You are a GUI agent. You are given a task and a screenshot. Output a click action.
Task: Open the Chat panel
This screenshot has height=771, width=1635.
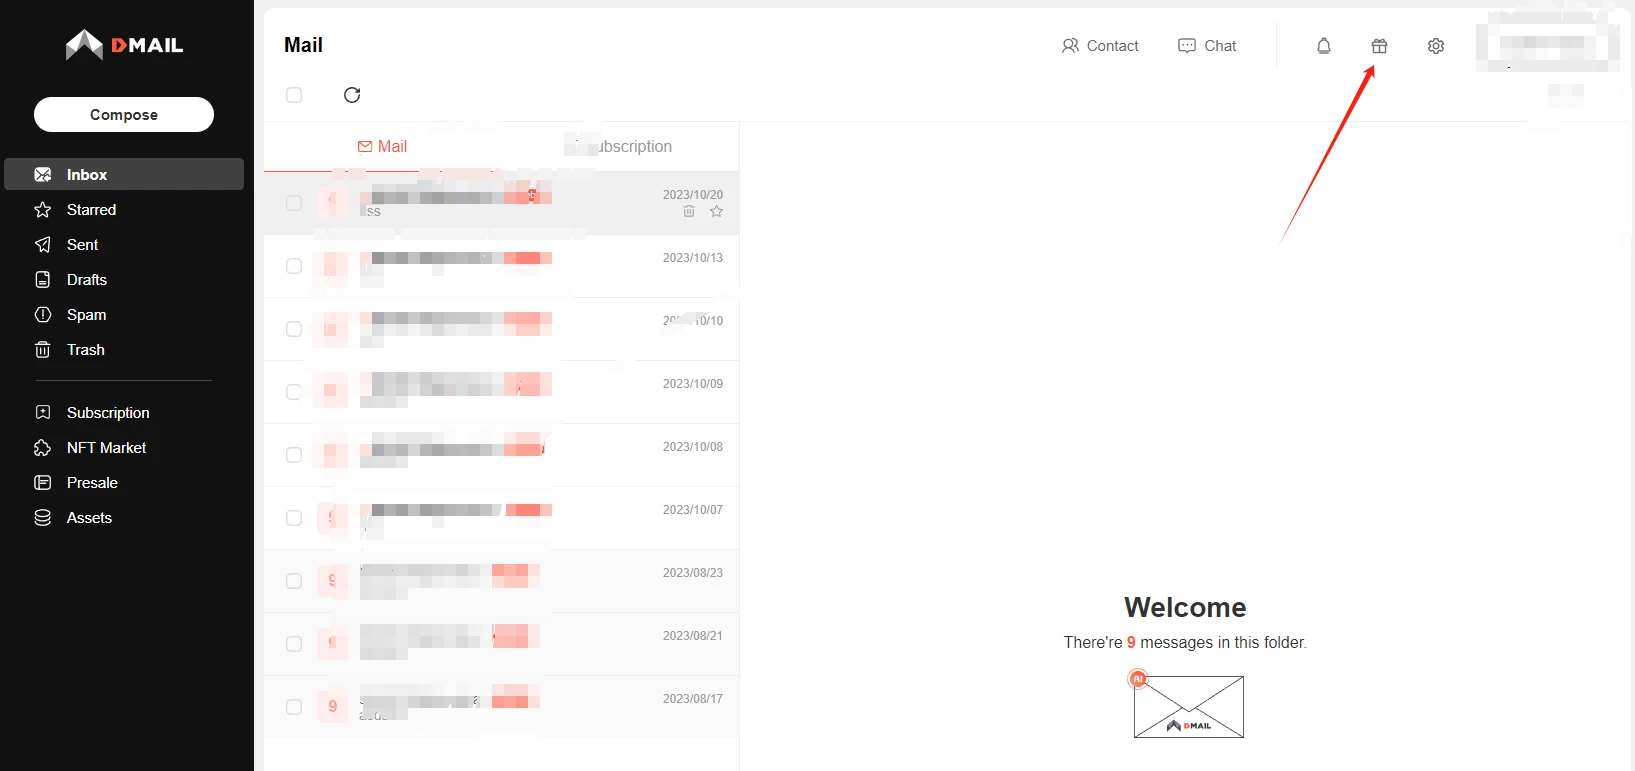point(1207,46)
